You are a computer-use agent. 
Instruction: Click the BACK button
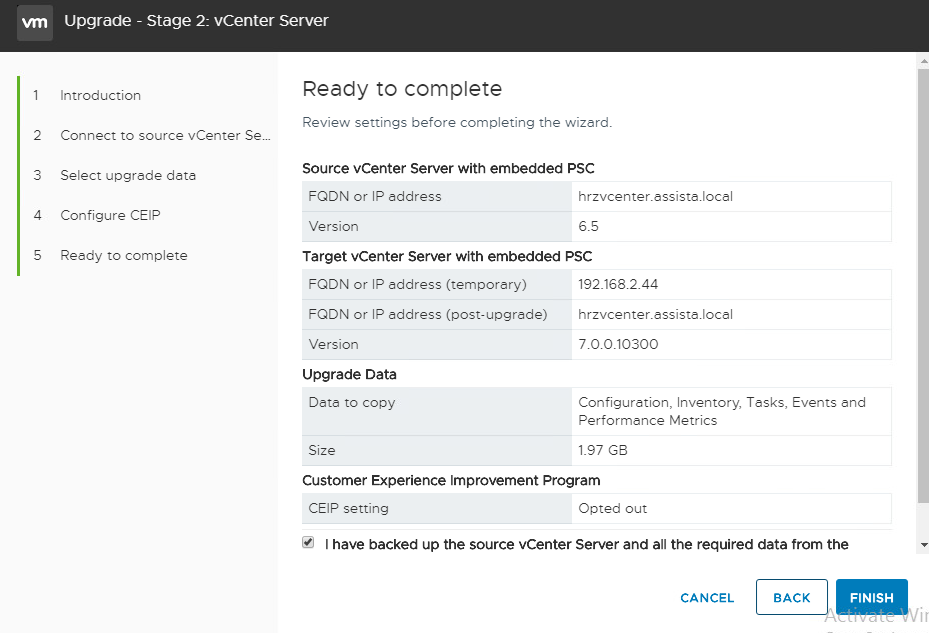point(792,597)
